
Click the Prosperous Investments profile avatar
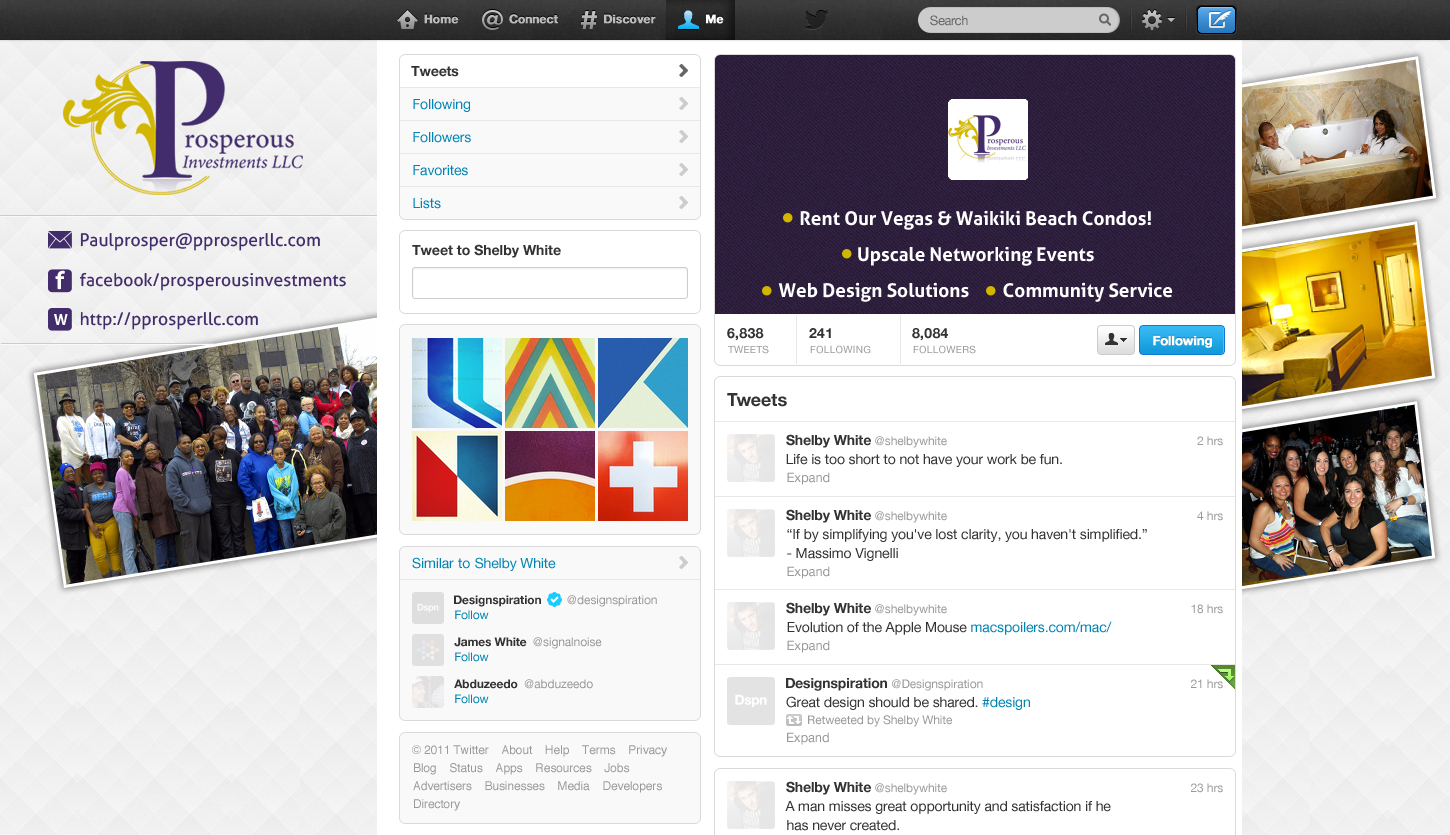987,140
